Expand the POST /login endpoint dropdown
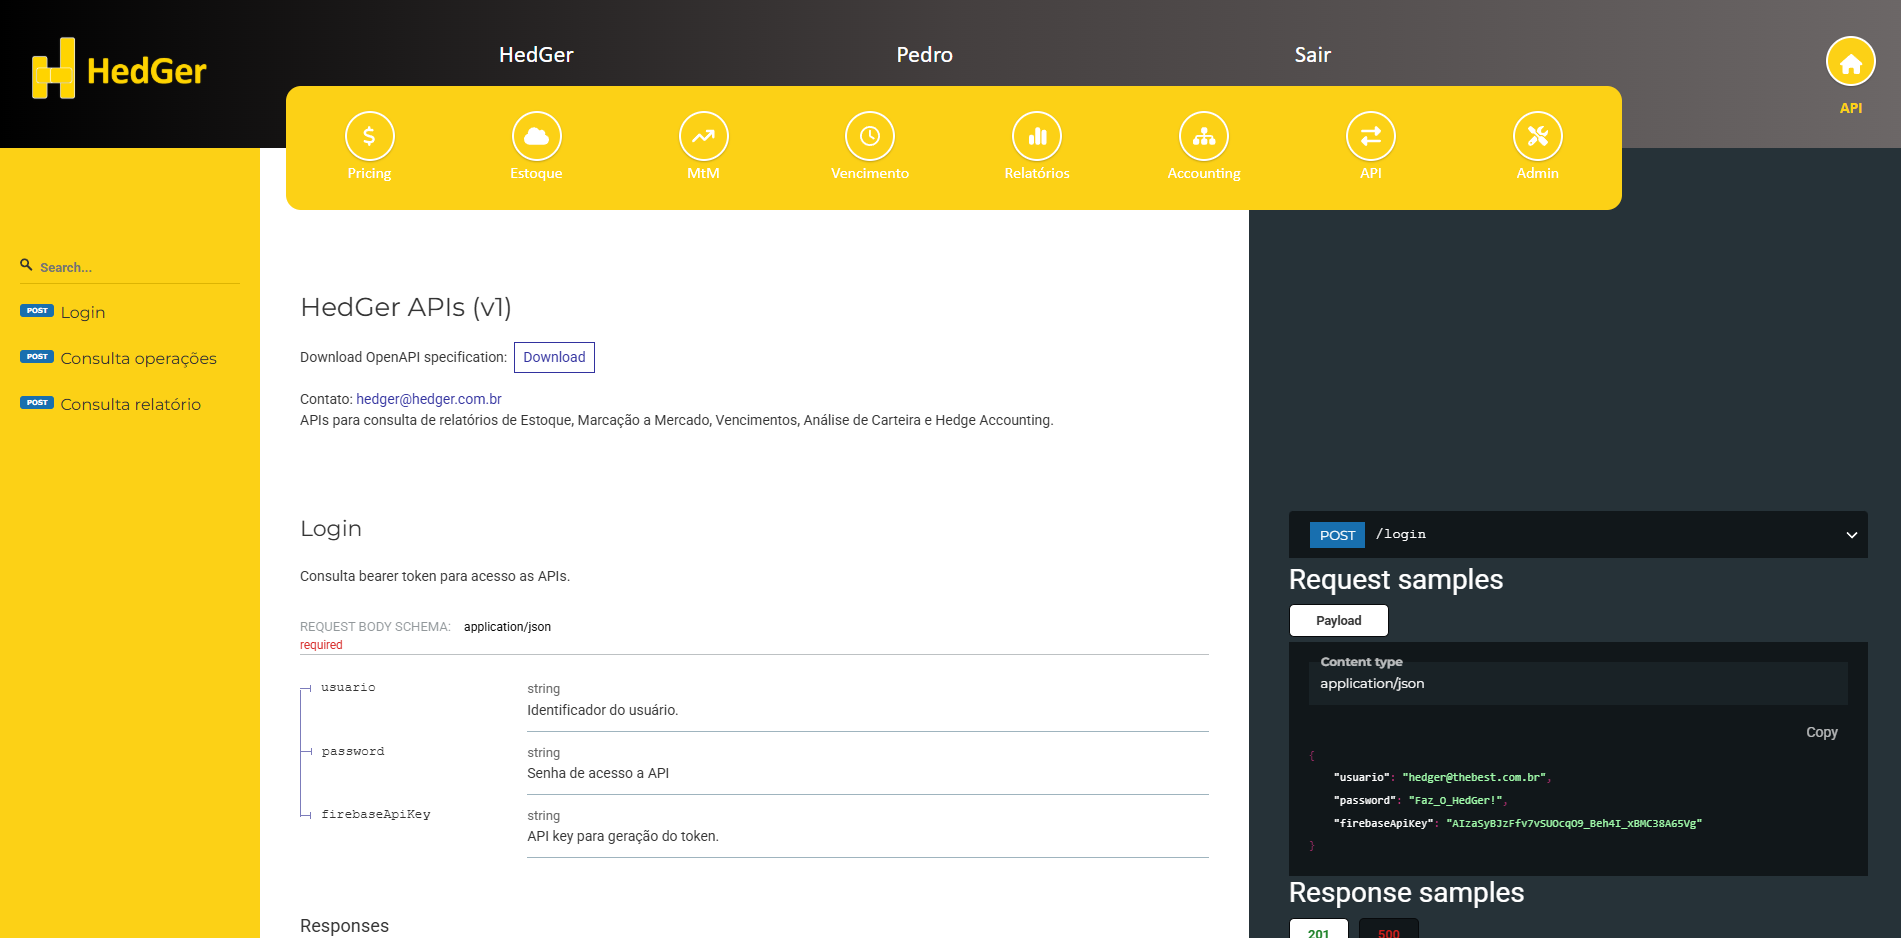This screenshot has height=938, width=1901. click(x=1851, y=535)
